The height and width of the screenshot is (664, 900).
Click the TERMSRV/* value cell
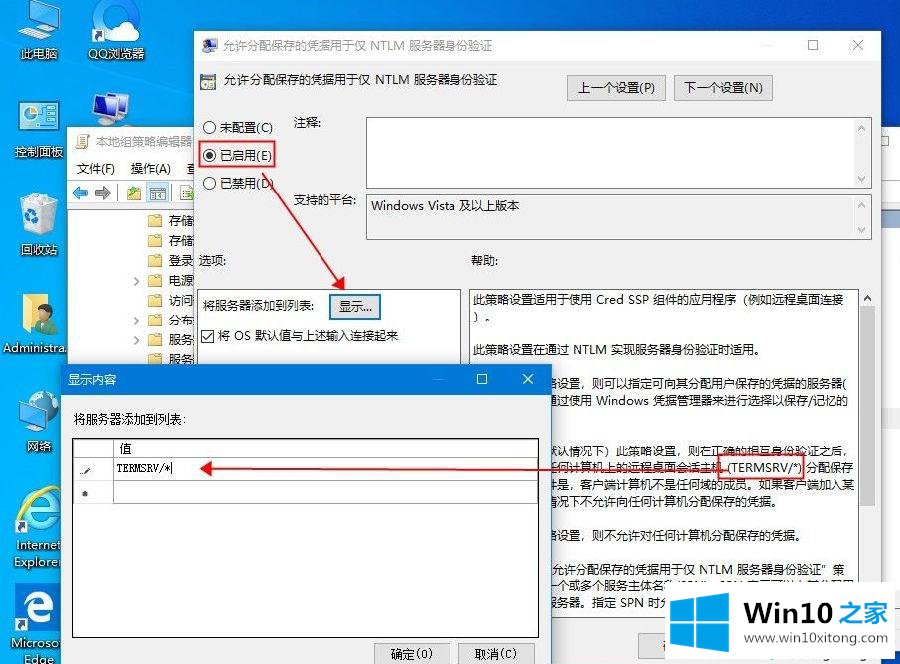[x=325, y=468]
